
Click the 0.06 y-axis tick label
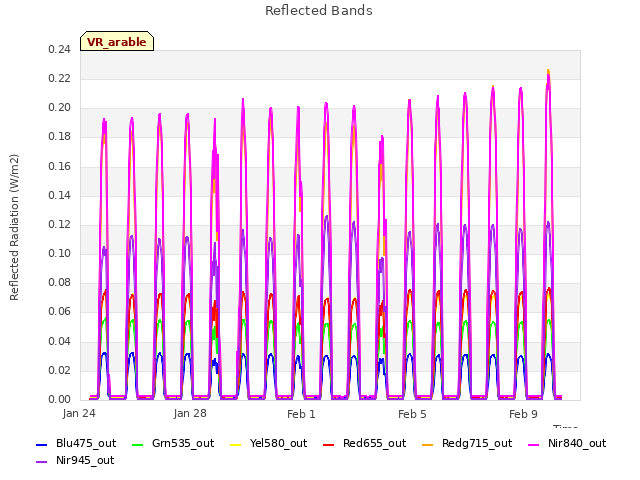60,312
